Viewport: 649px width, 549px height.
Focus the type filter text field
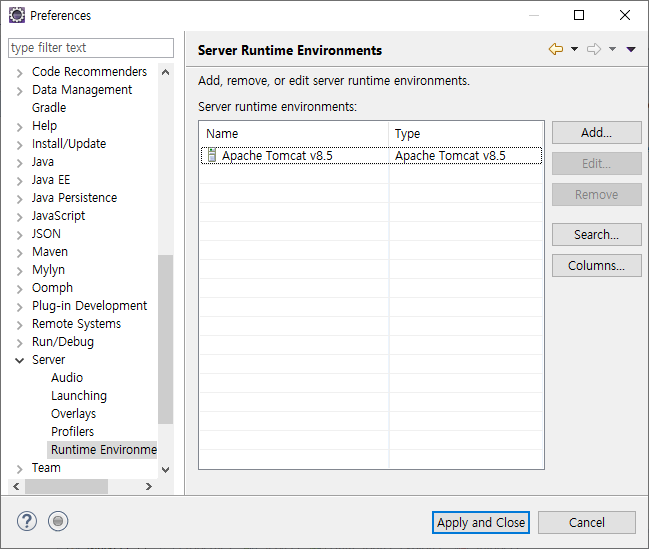[91, 48]
